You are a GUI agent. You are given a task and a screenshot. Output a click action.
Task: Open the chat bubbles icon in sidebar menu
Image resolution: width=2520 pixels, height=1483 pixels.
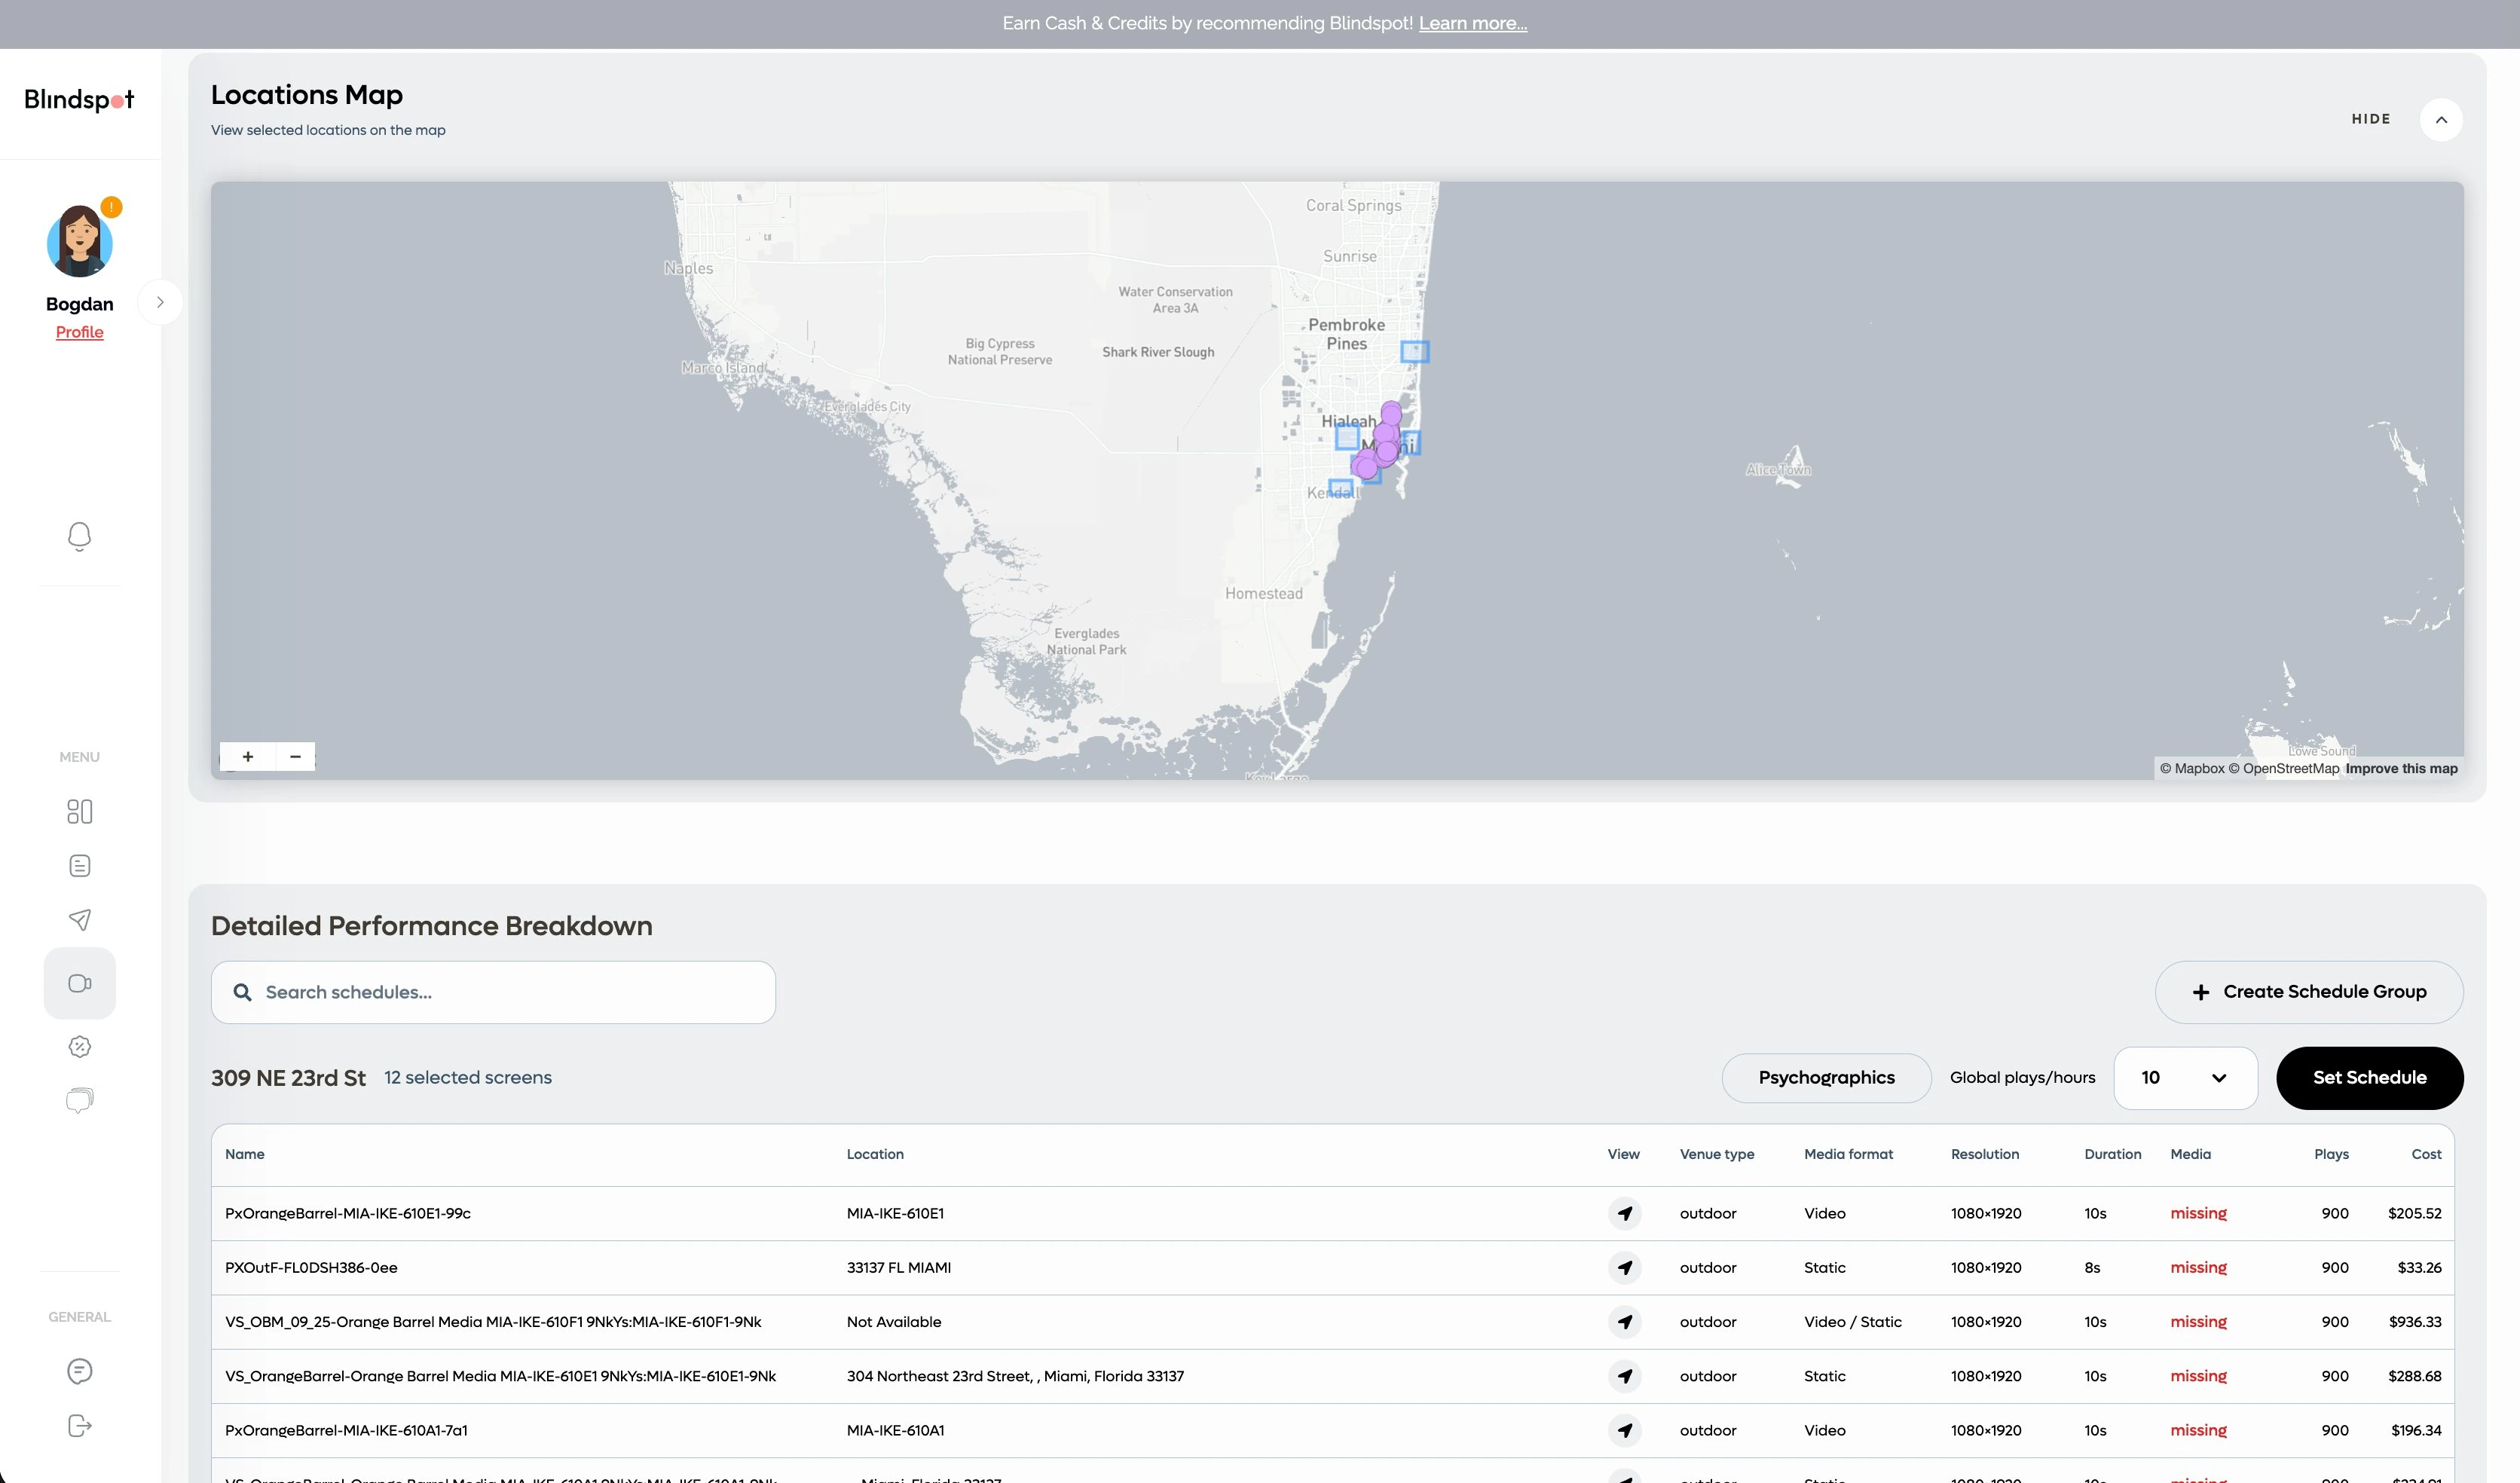click(79, 1101)
